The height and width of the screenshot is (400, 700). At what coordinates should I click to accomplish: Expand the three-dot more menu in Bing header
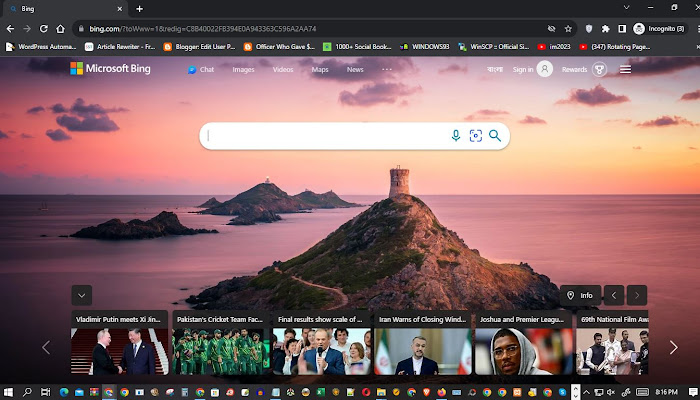(387, 70)
